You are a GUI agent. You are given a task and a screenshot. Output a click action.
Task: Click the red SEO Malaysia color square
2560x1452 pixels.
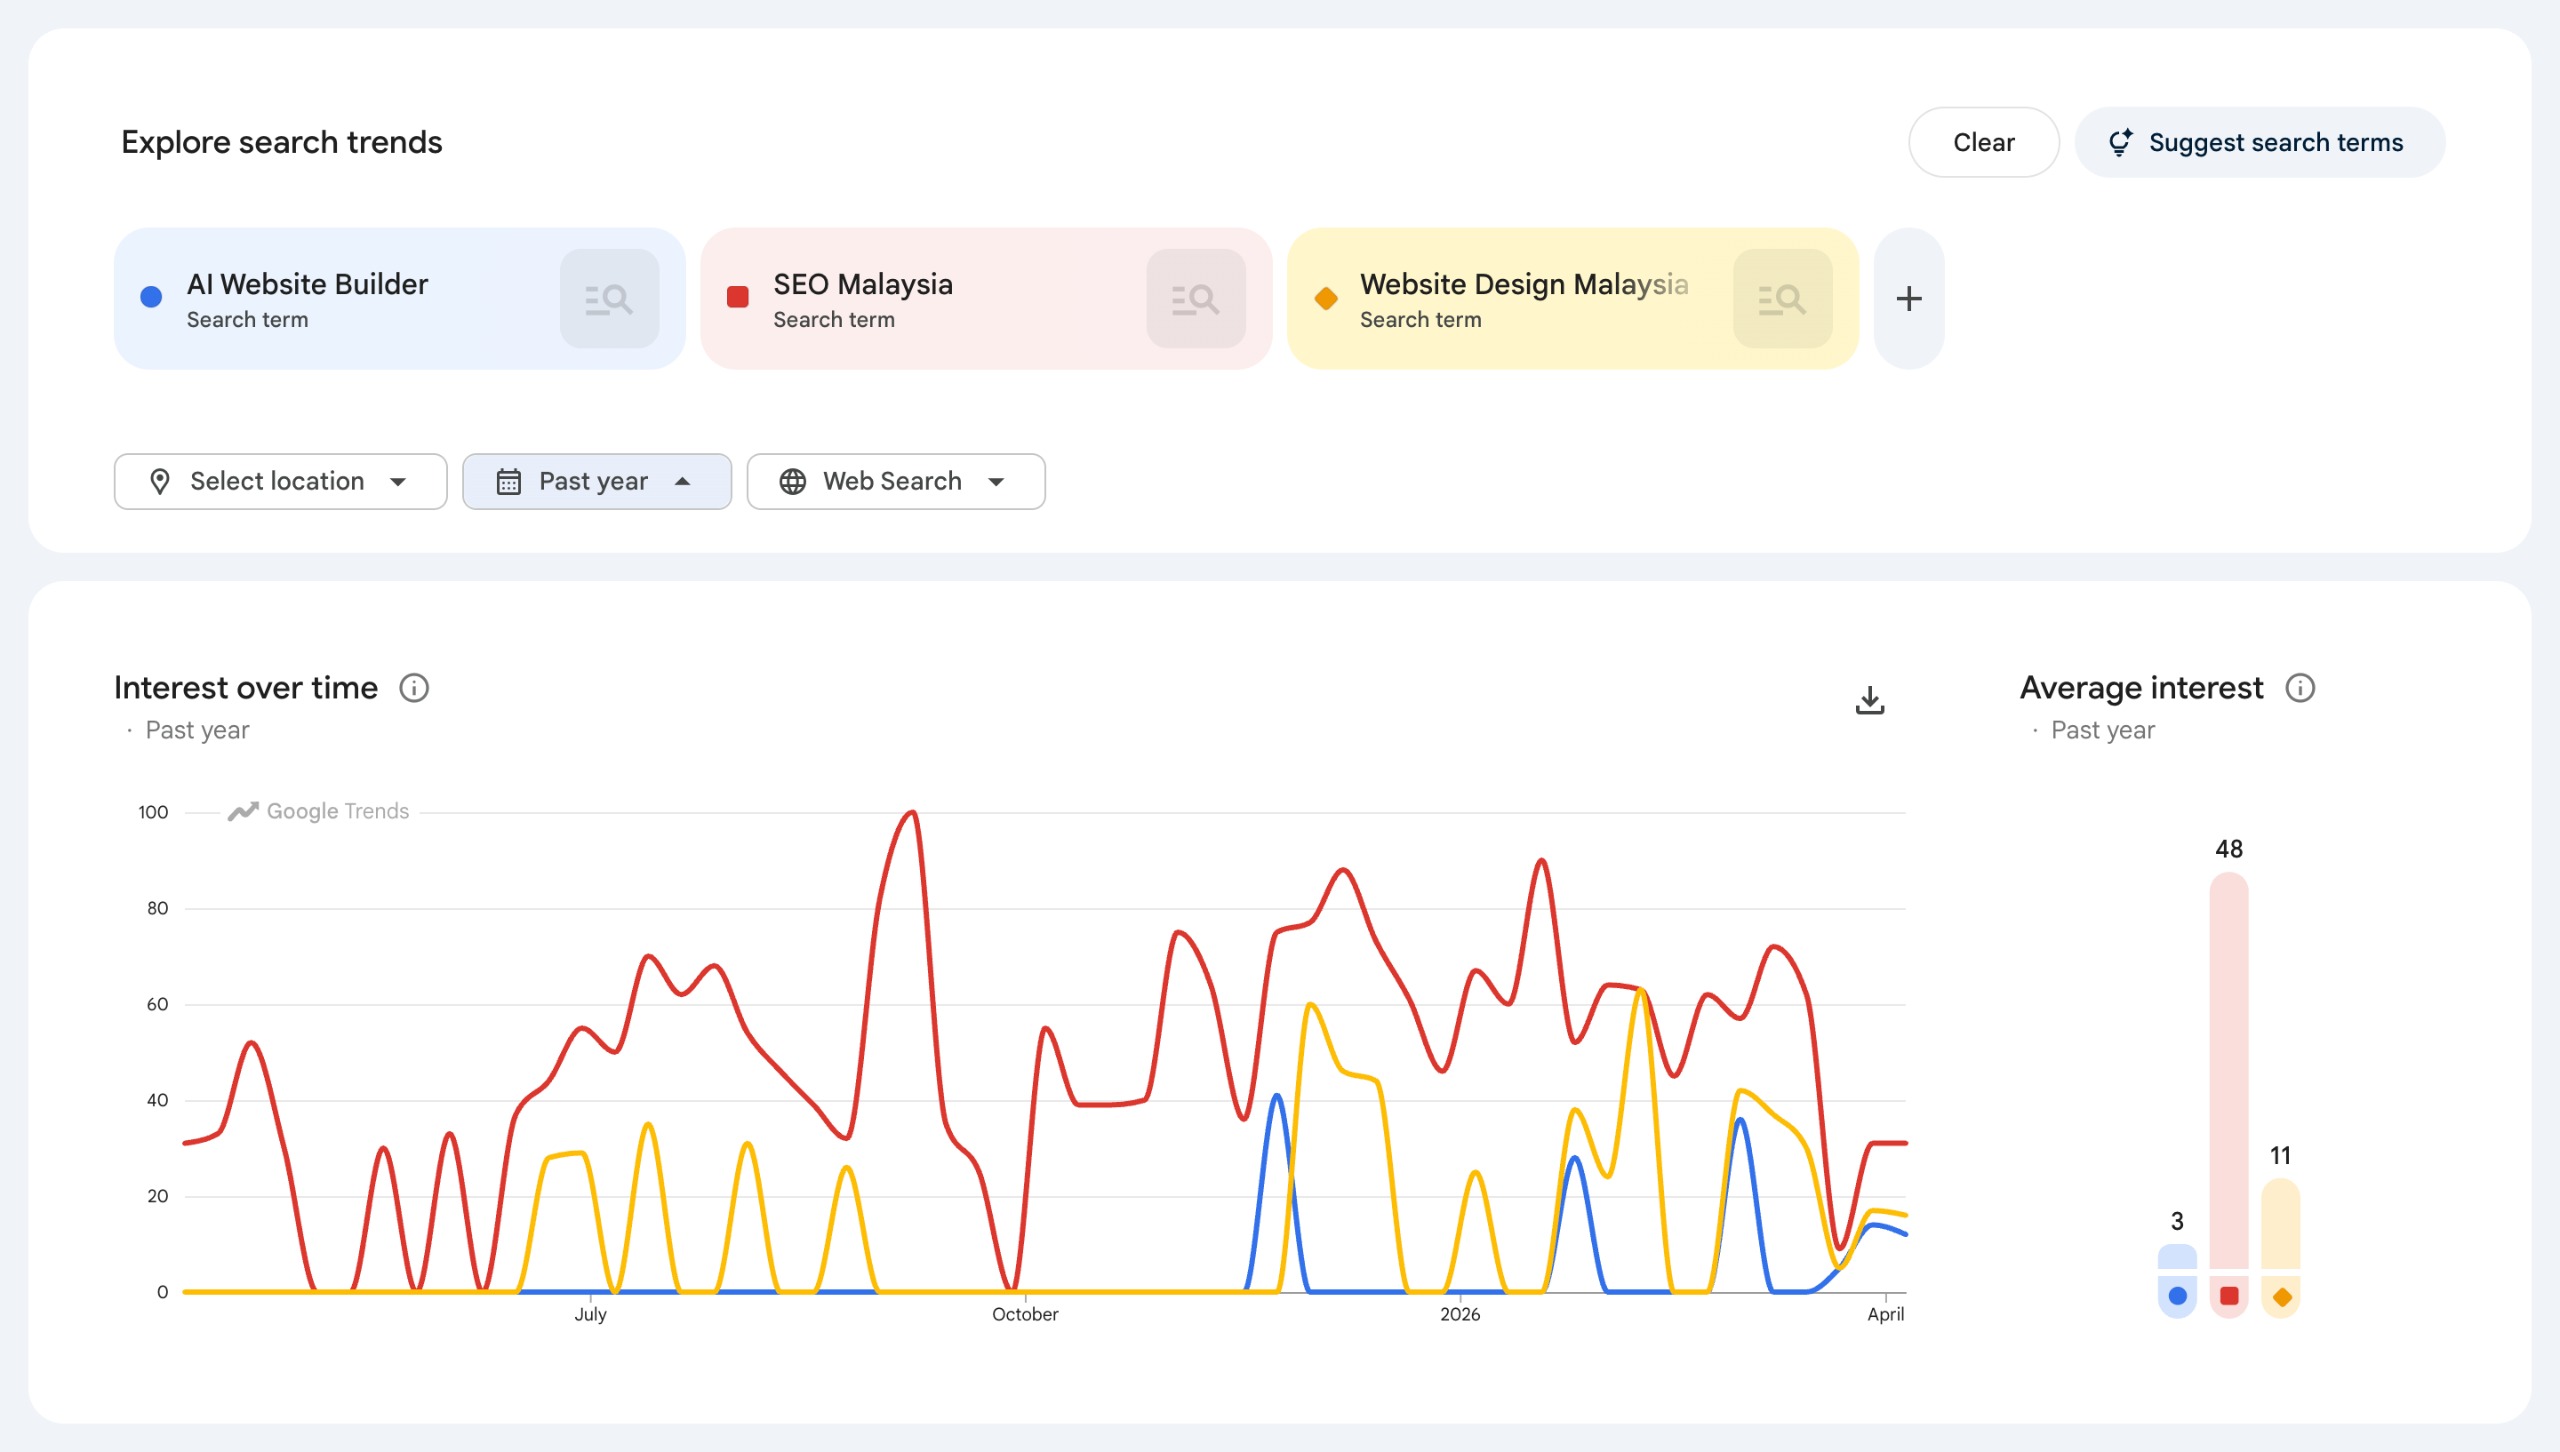738,297
